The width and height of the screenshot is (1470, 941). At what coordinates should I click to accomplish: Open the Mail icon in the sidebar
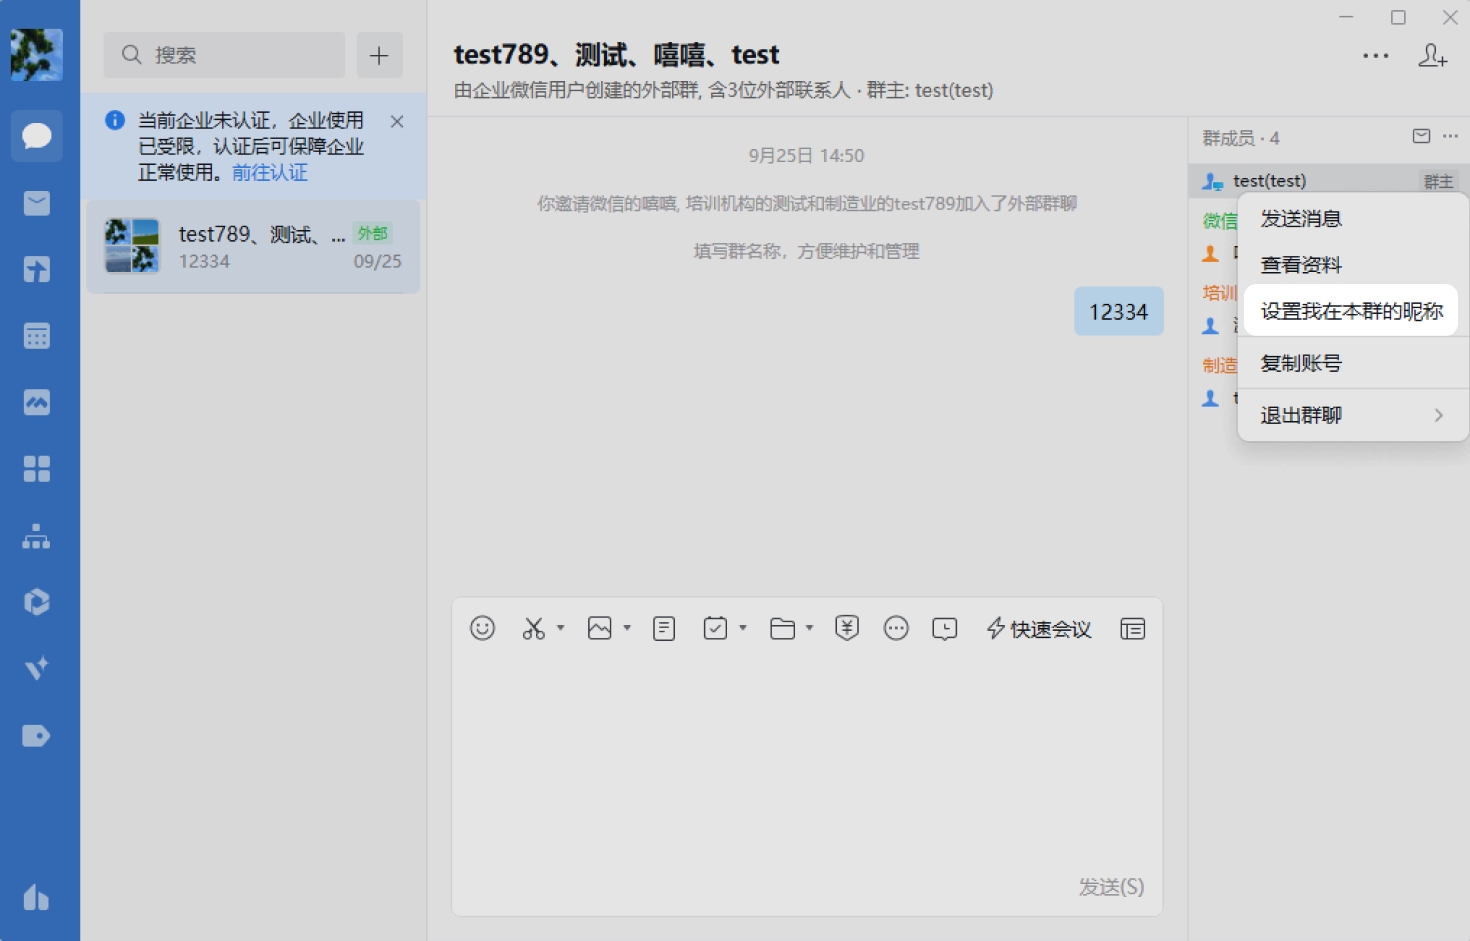[37, 203]
